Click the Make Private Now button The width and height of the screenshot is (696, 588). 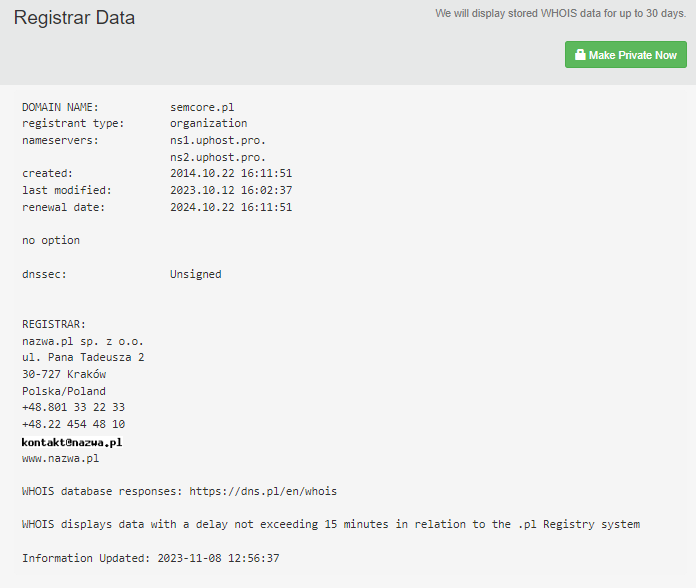tap(625, 55)
